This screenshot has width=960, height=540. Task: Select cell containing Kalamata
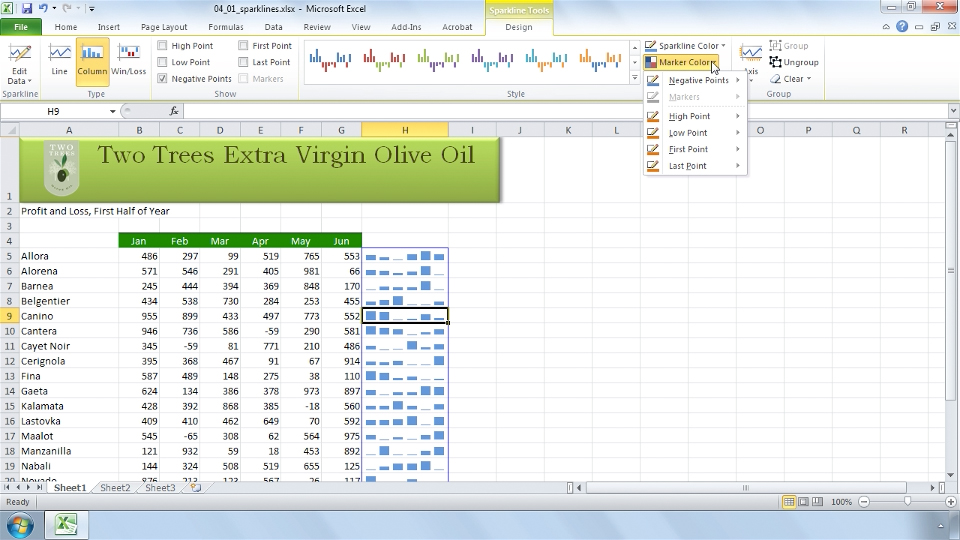point(69,406)
